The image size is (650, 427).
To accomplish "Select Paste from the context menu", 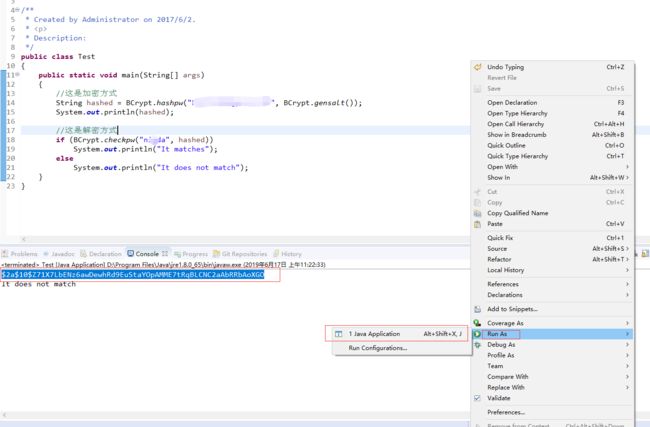I will point(553,224).
